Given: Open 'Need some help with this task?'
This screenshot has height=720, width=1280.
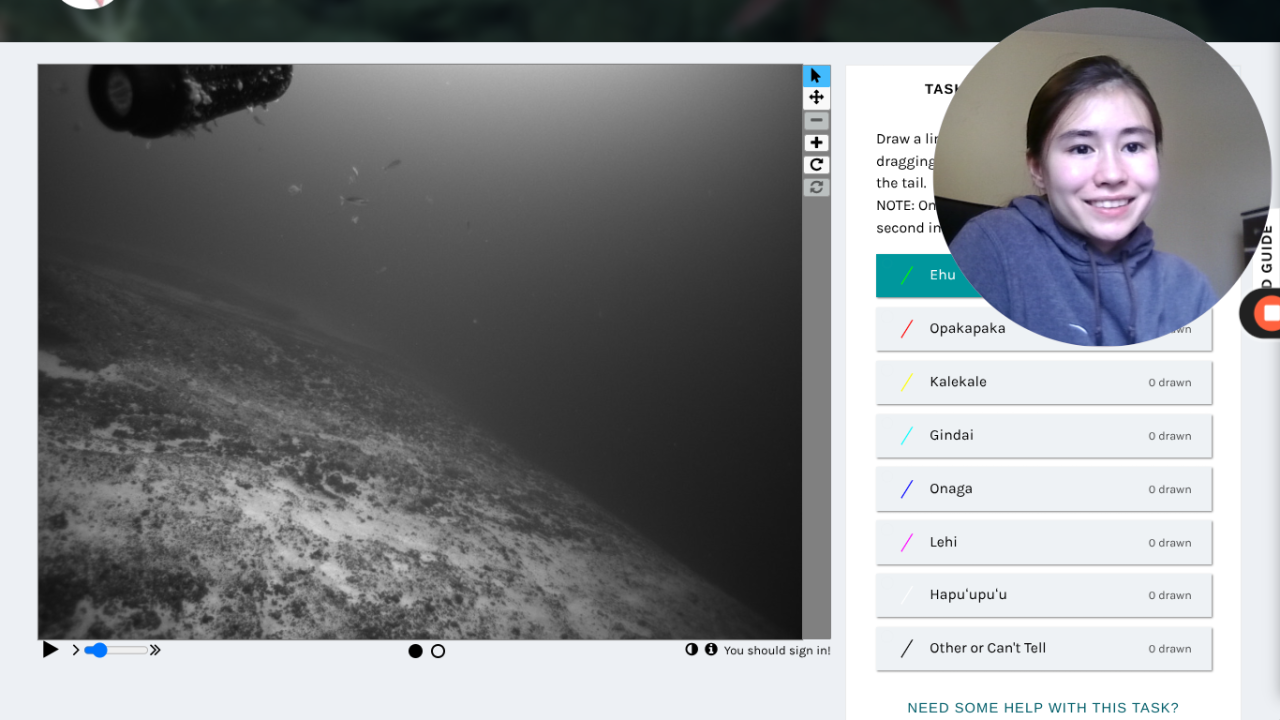Looking at the screenshot, I should [x=1043, y=707].
